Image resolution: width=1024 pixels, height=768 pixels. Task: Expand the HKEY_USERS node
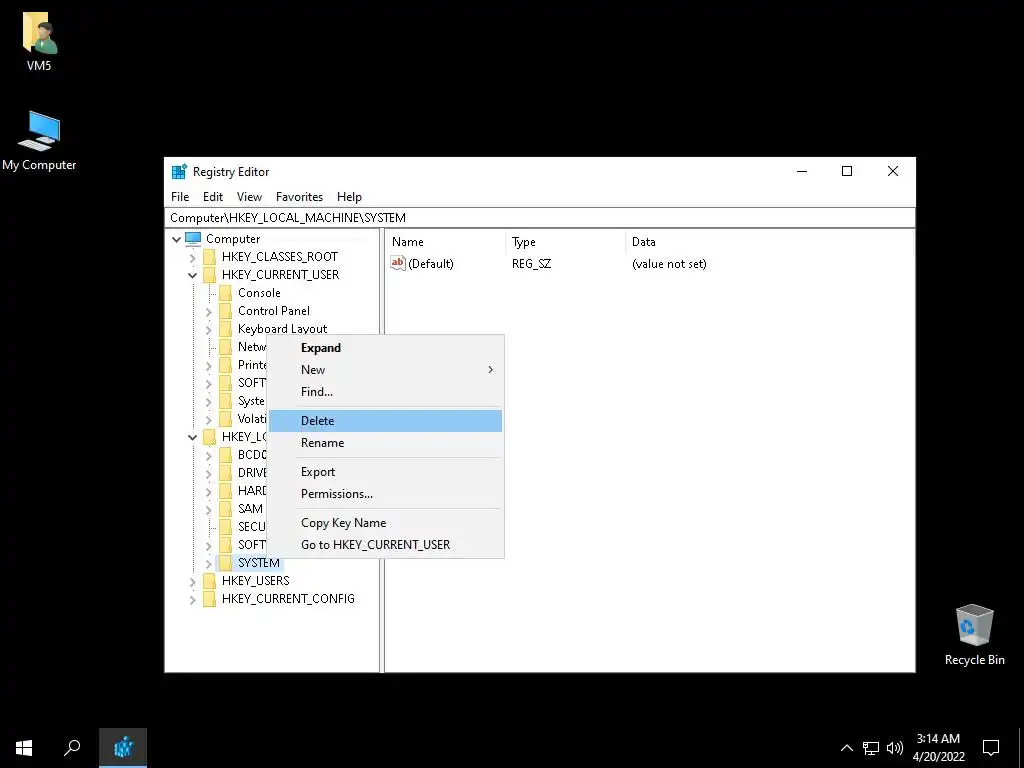click(193, 581)
